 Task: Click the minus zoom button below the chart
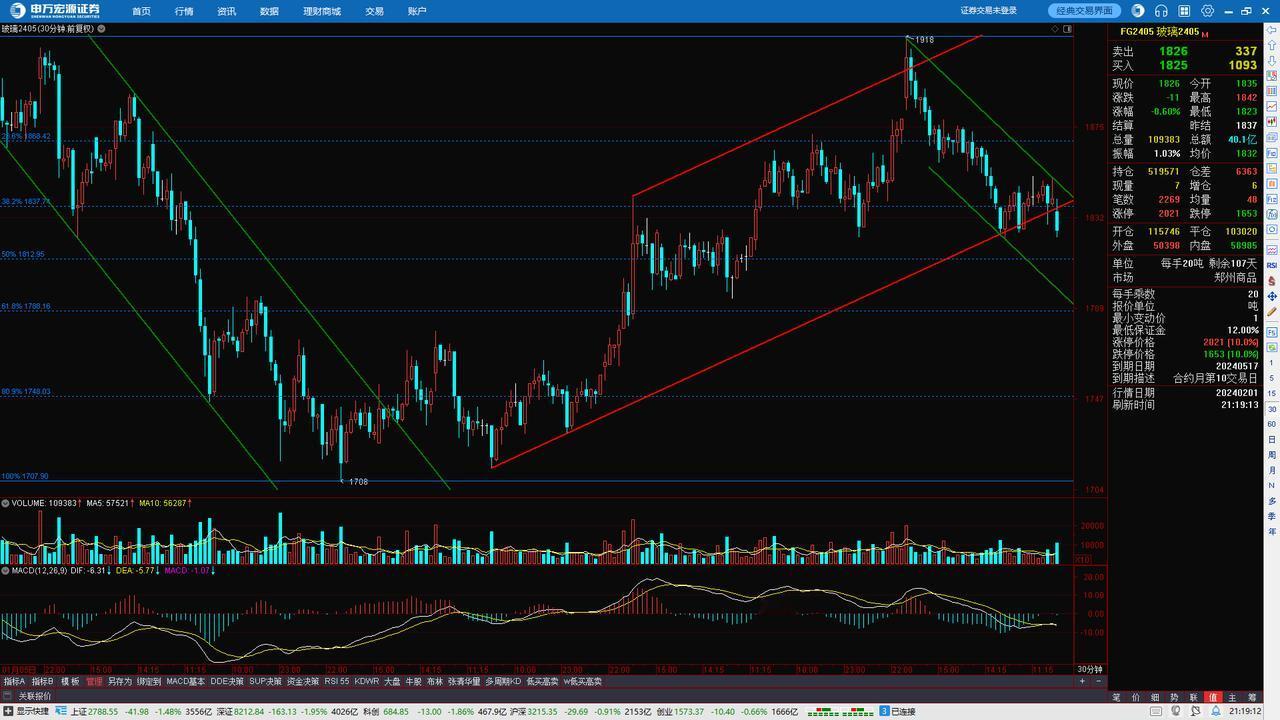[x=1098, y=681]
